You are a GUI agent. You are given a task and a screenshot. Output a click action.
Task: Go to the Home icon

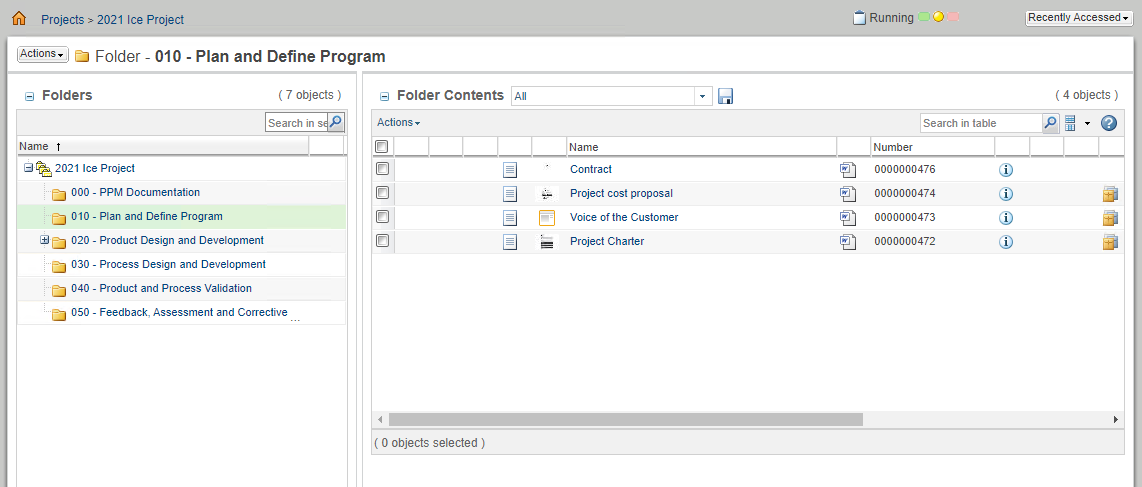pos(19,18)
